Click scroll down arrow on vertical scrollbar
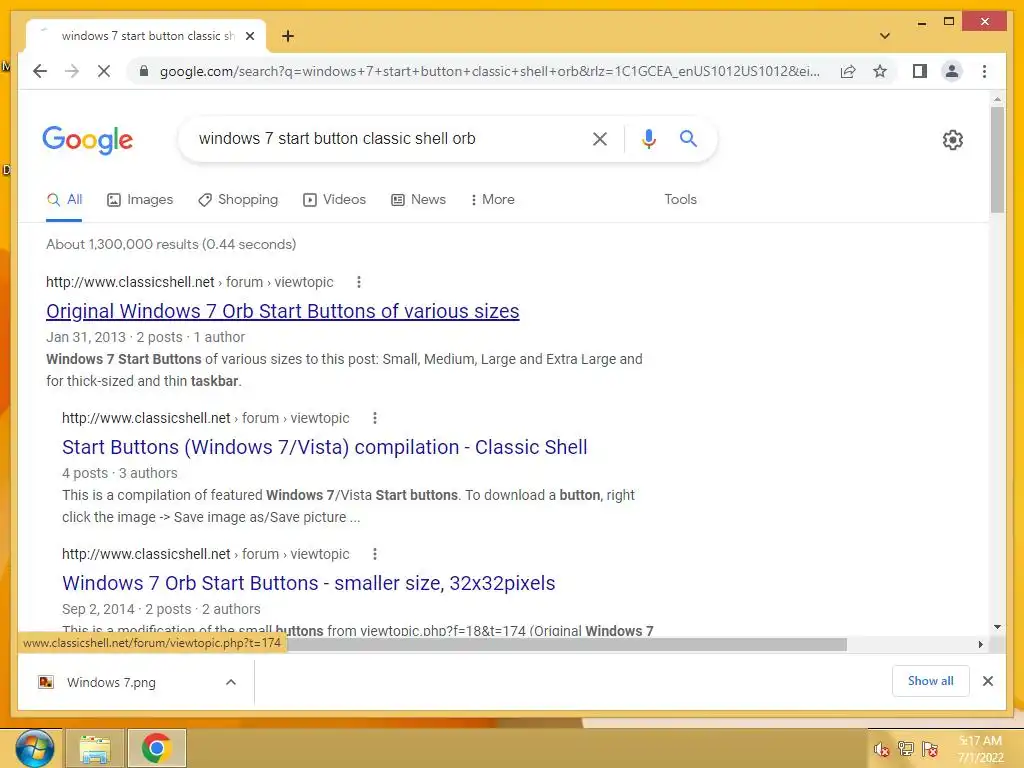Image resolution: width=1024 pixels, height=768 pixels. [997, 627]
